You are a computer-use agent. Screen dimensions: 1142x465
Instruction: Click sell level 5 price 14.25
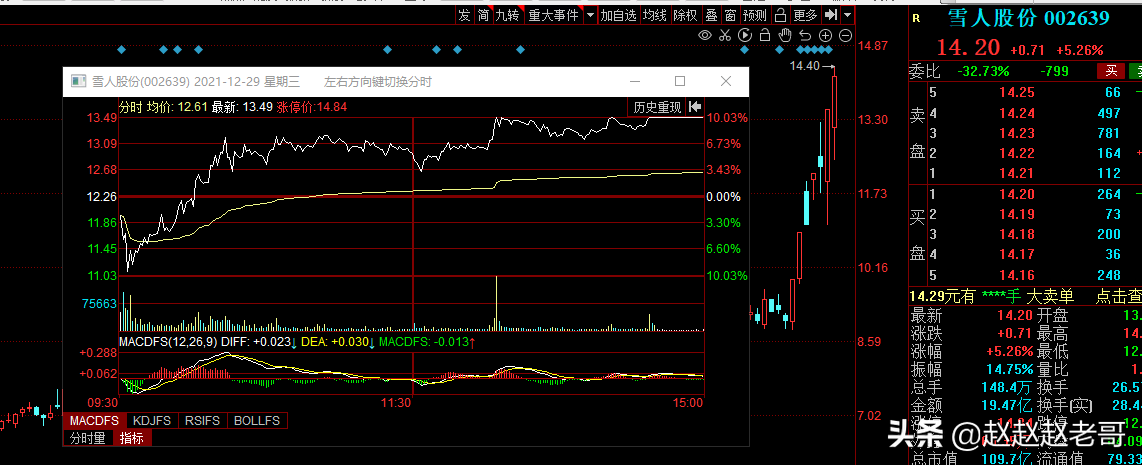point(1017,92)
